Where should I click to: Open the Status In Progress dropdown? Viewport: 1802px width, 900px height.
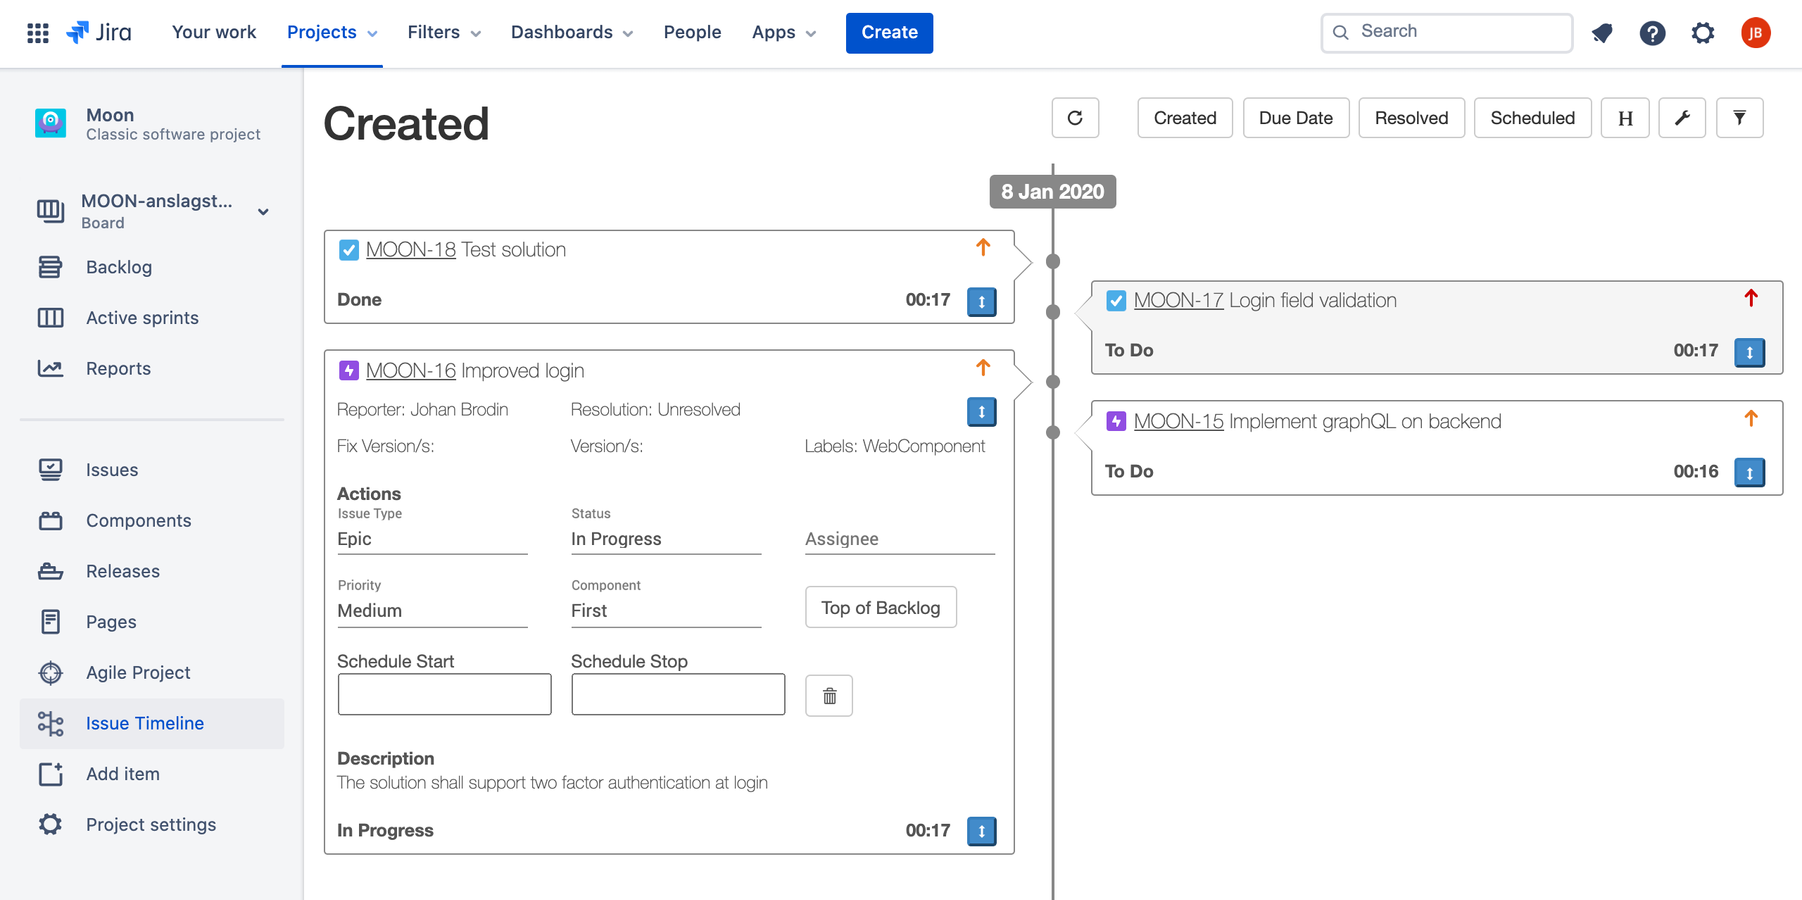[x=666, y=539]
